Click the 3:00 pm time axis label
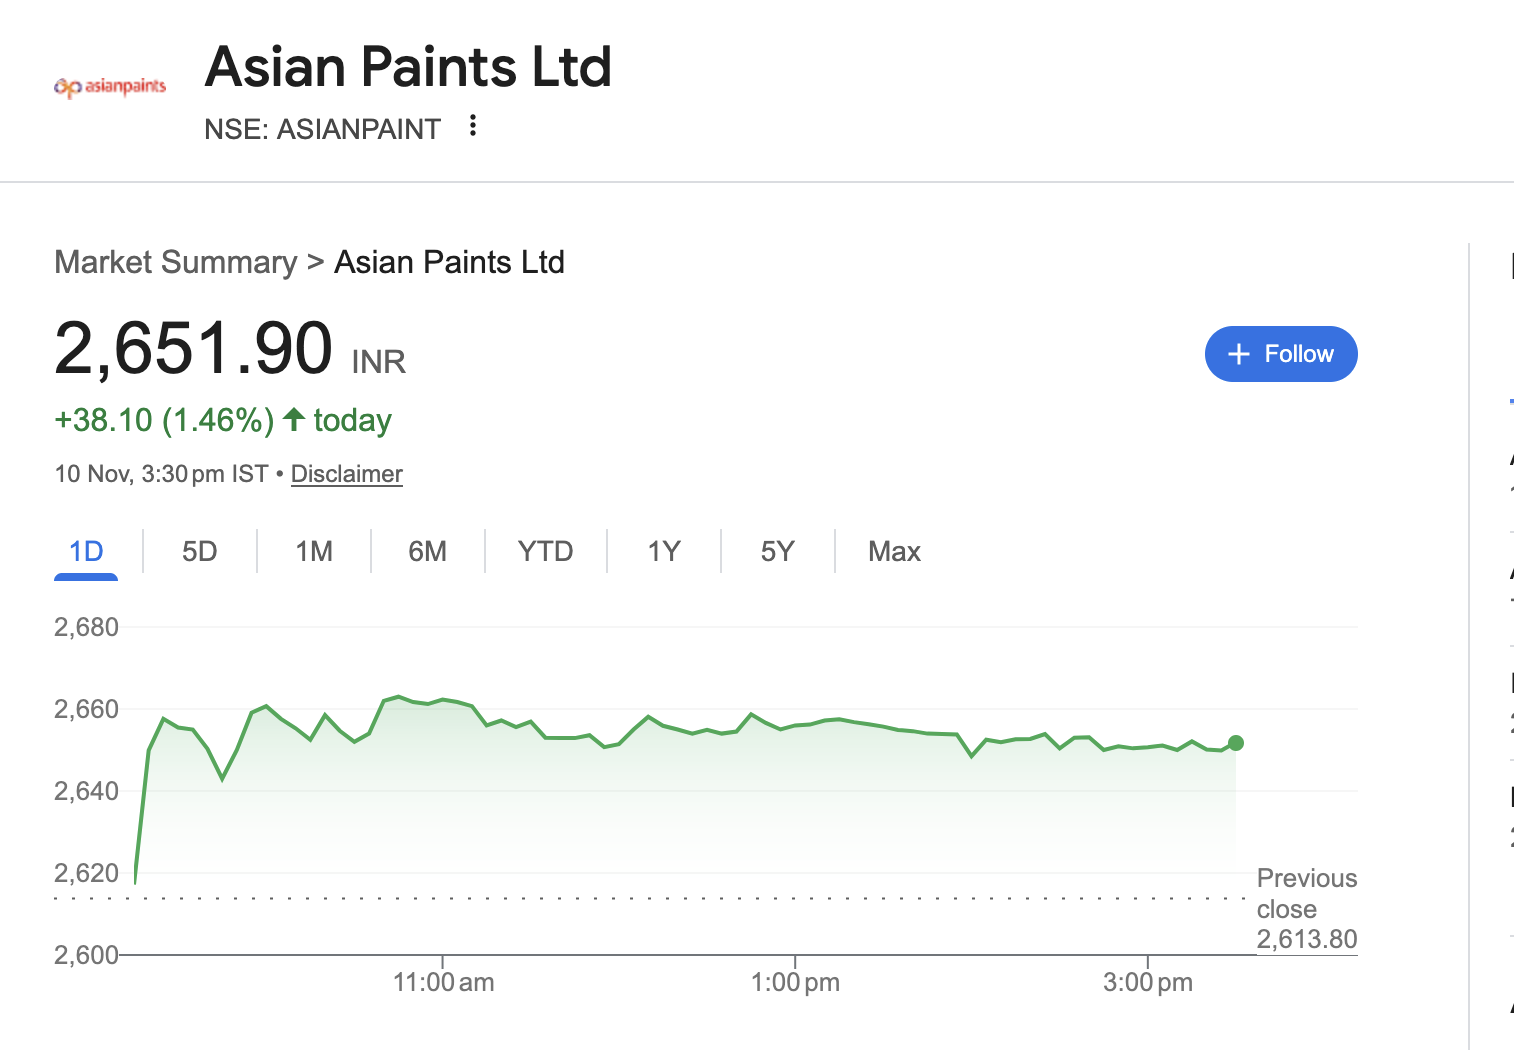 point(1147,982)
